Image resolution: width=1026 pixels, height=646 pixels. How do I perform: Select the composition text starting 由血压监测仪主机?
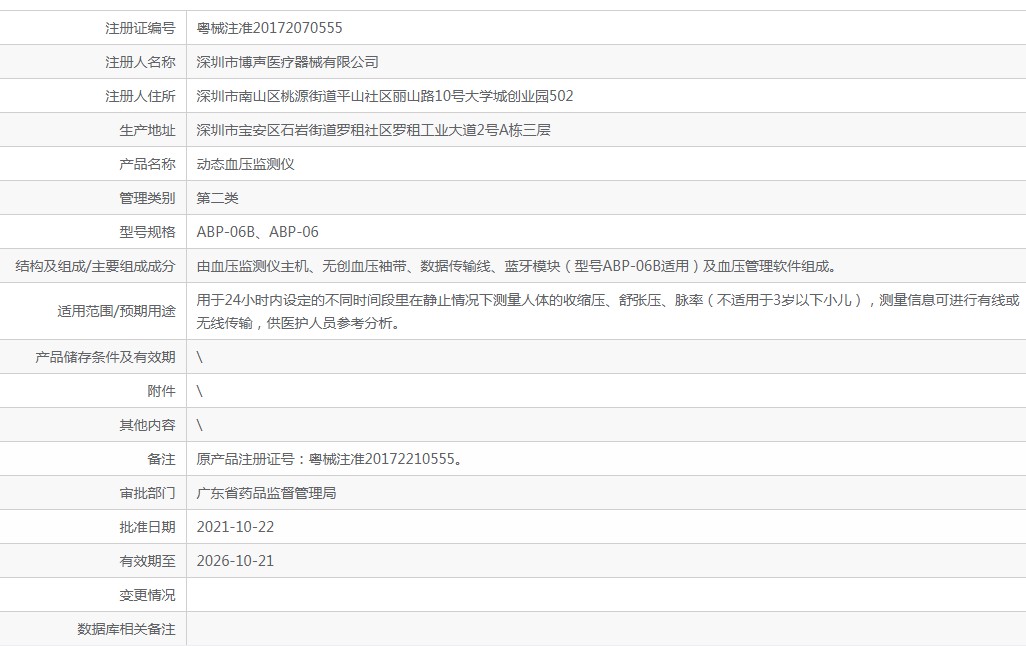[x=516, y=266]
